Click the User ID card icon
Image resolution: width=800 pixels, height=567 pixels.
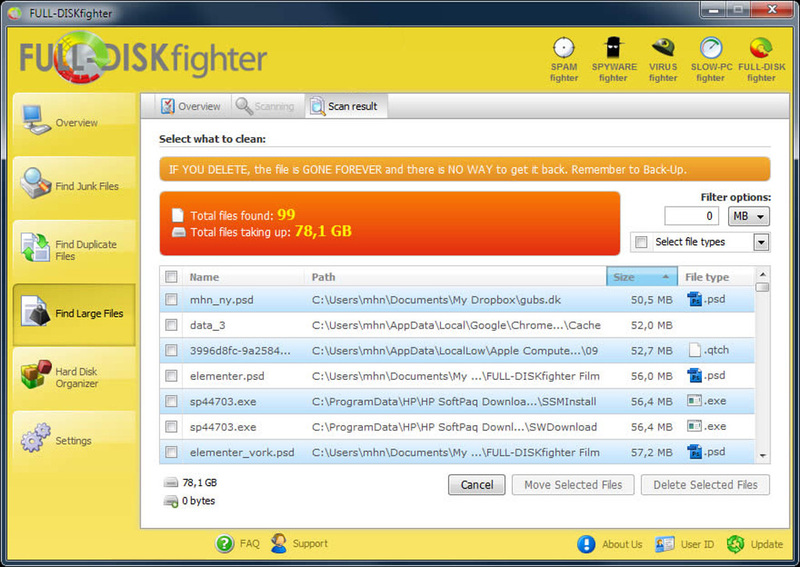665,544
